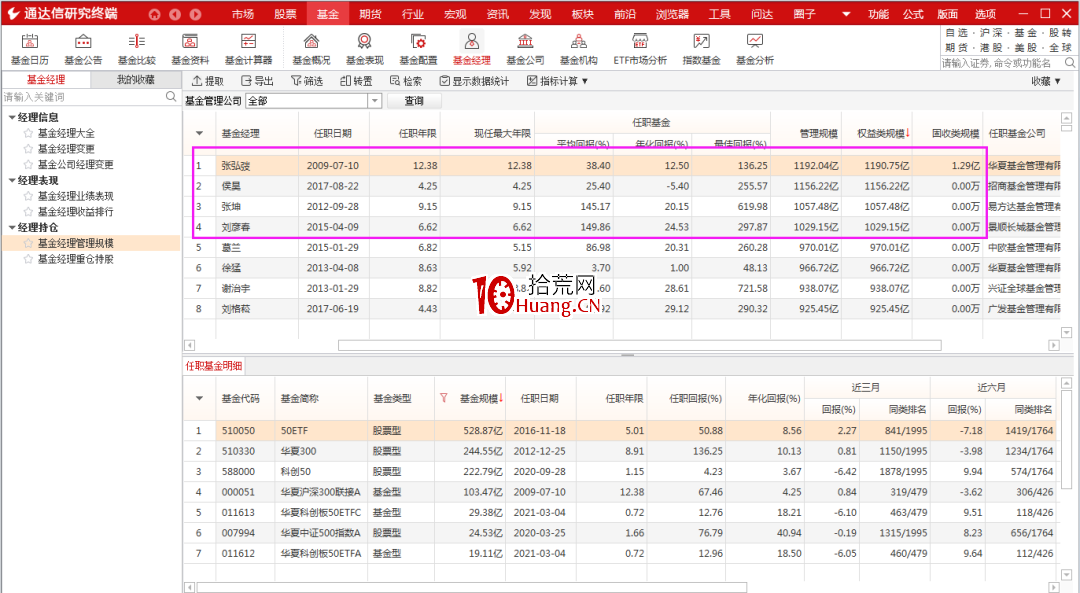Open column menu triangle beside 基金经理 header
The image size is (1080, 593).
(x=200, y=134)
